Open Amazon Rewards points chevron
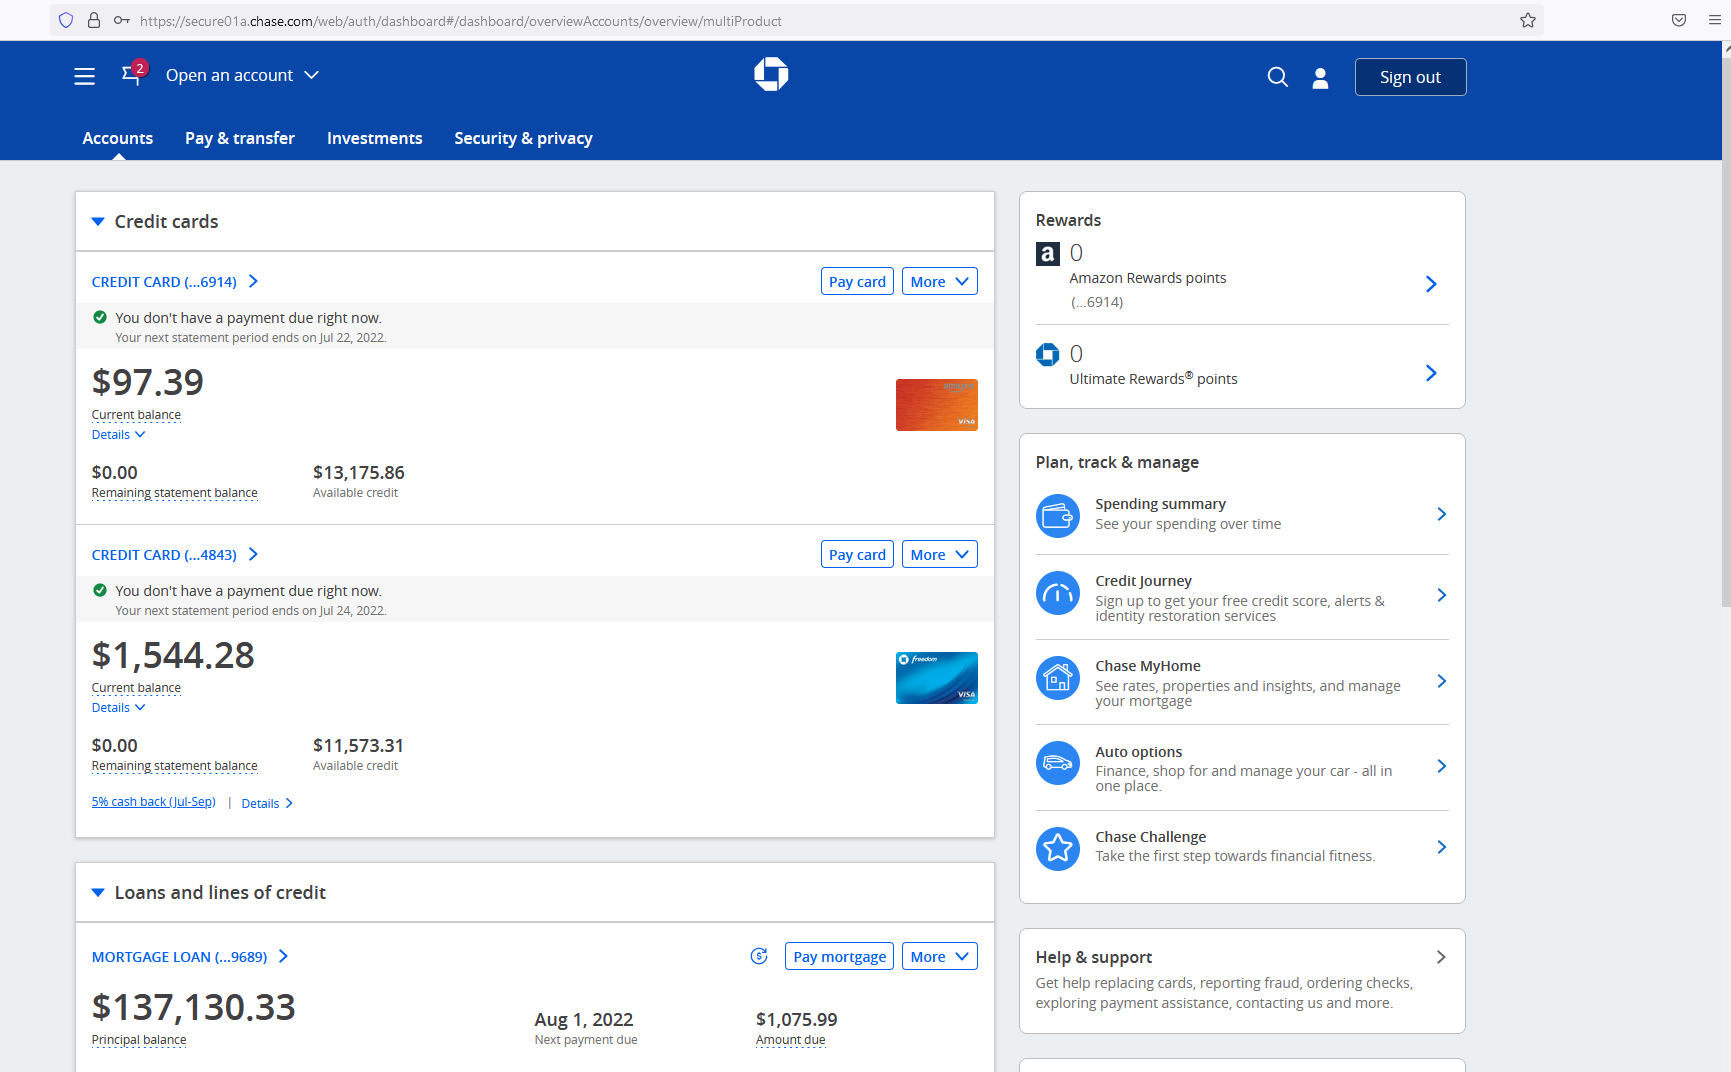 click(x=1431, y=284)
